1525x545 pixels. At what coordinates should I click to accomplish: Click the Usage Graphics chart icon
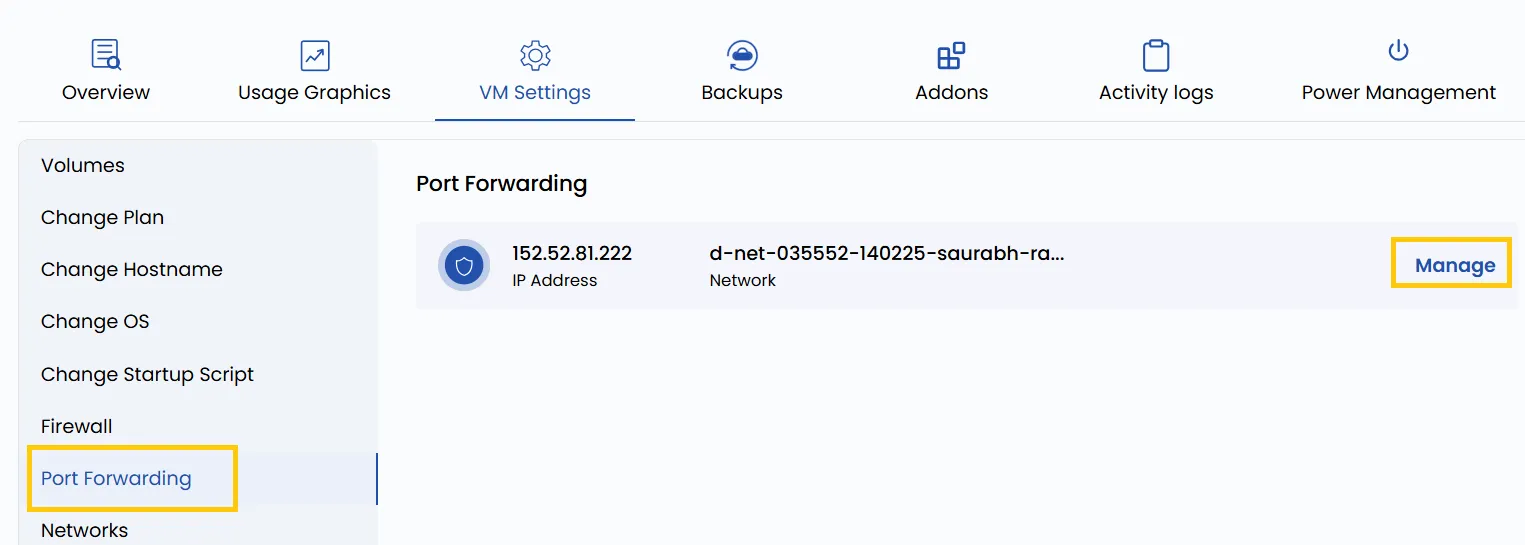click(x=315, y=55)
